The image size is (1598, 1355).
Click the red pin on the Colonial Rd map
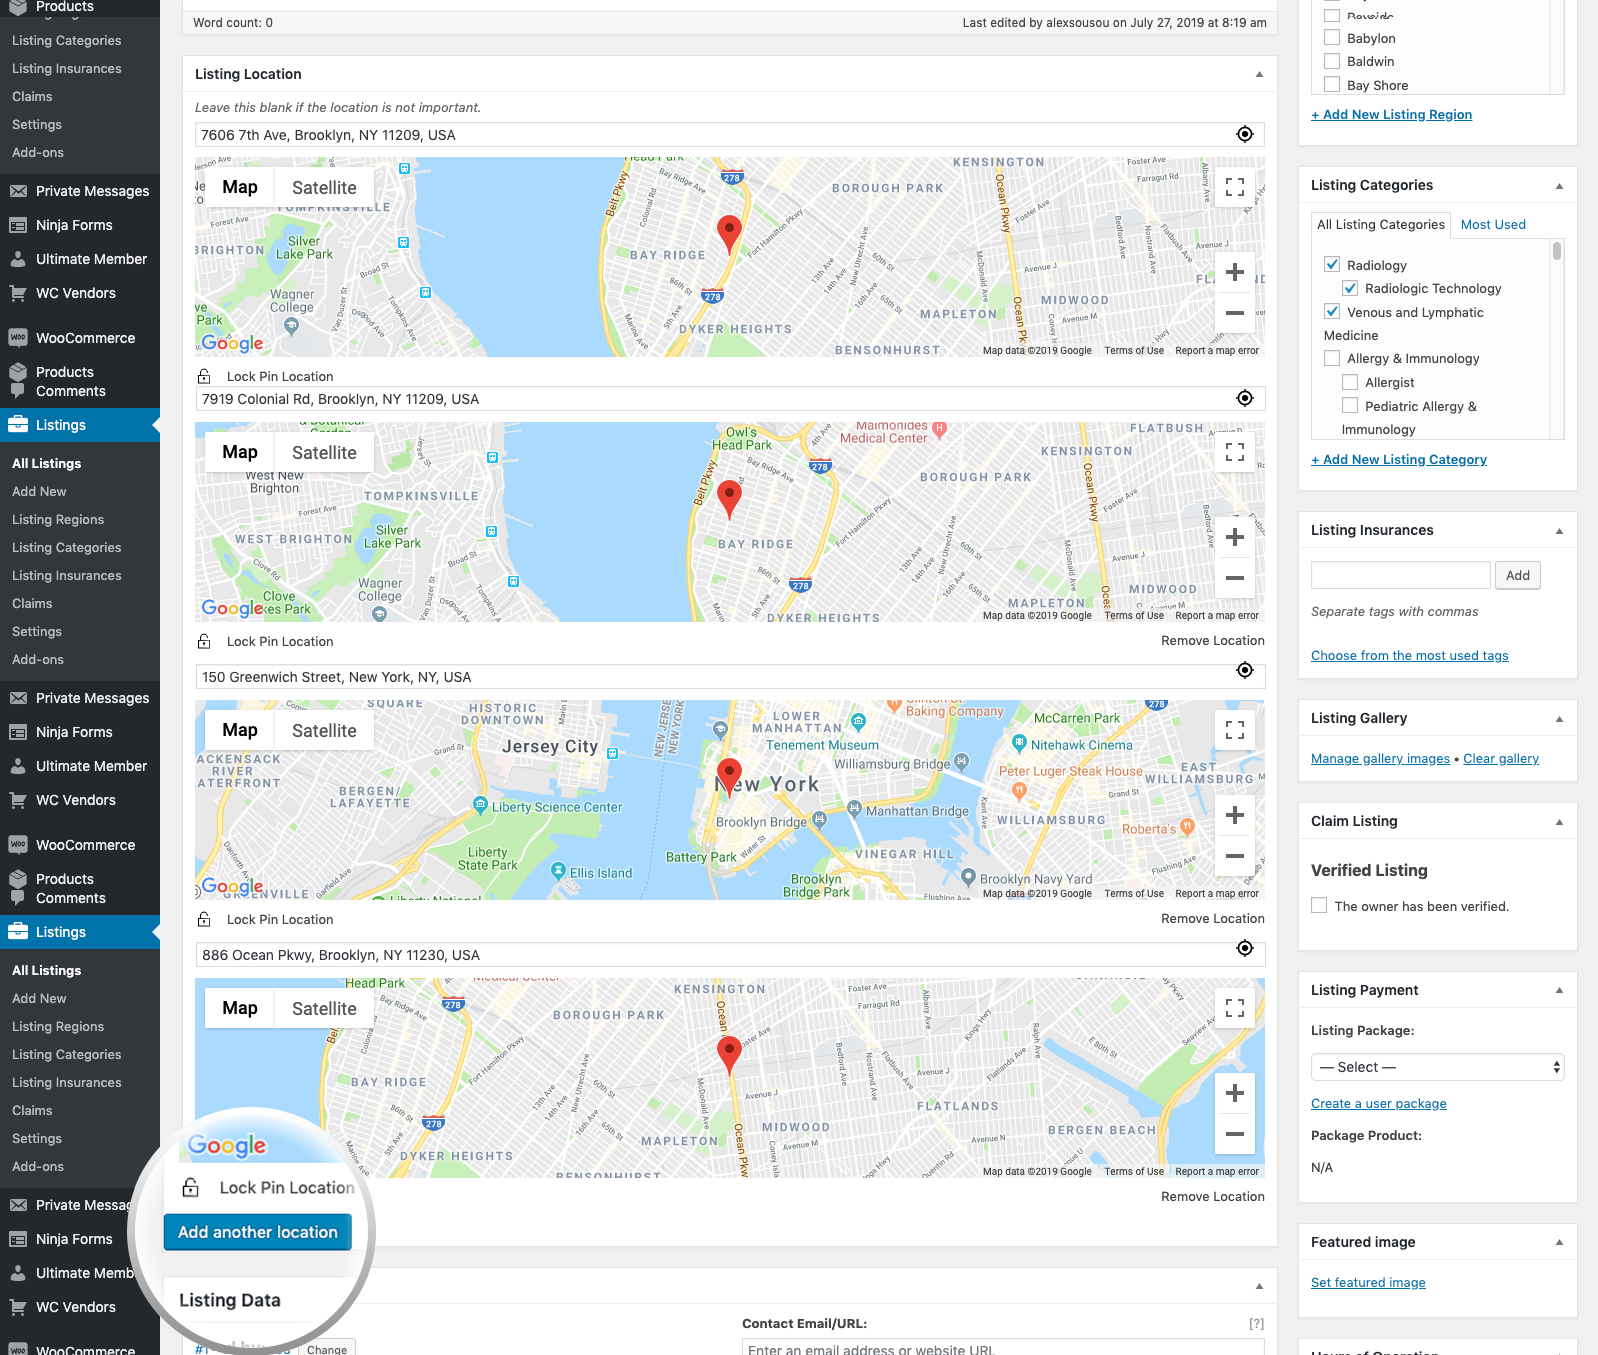tap(730, 497)
